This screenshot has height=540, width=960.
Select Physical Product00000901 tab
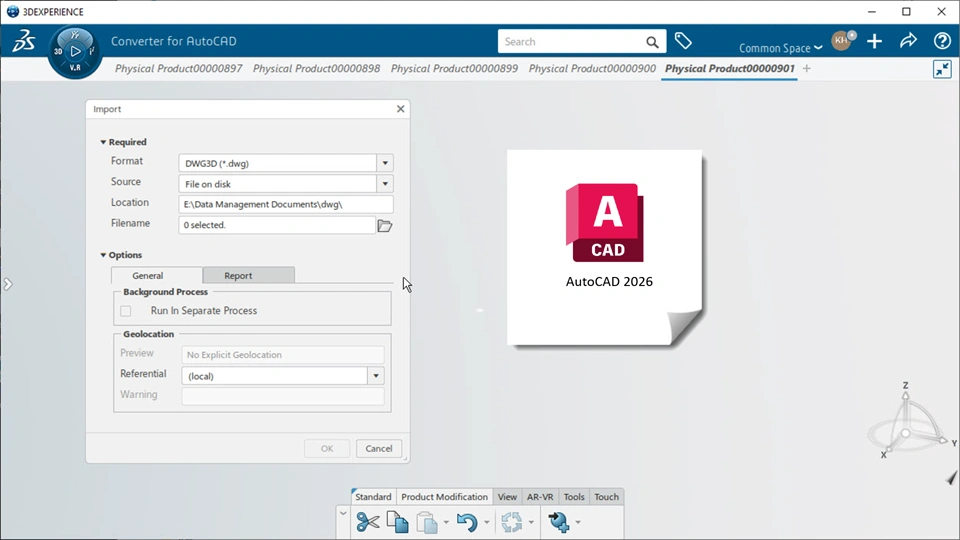pos(730,69)
